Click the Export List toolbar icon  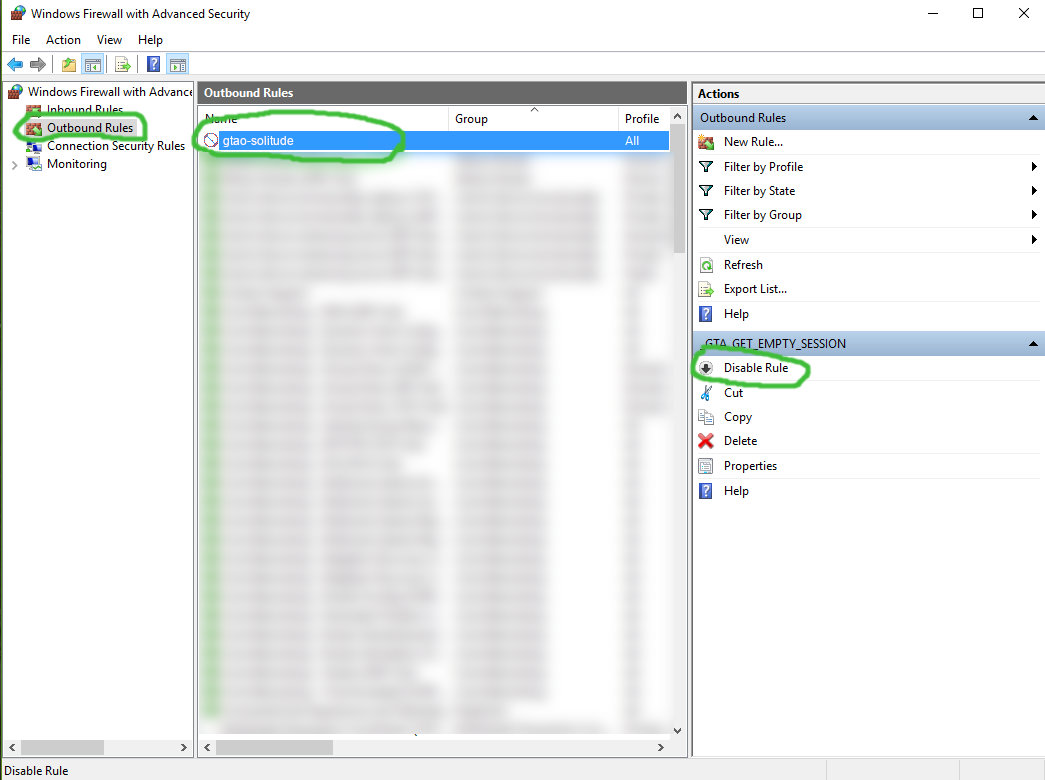coord(123,65)
